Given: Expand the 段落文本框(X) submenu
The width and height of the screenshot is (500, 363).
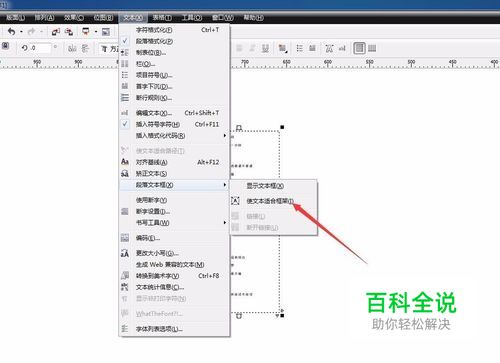Looking at the screenshot, I should pyautogui.click(x=225, y=185).
